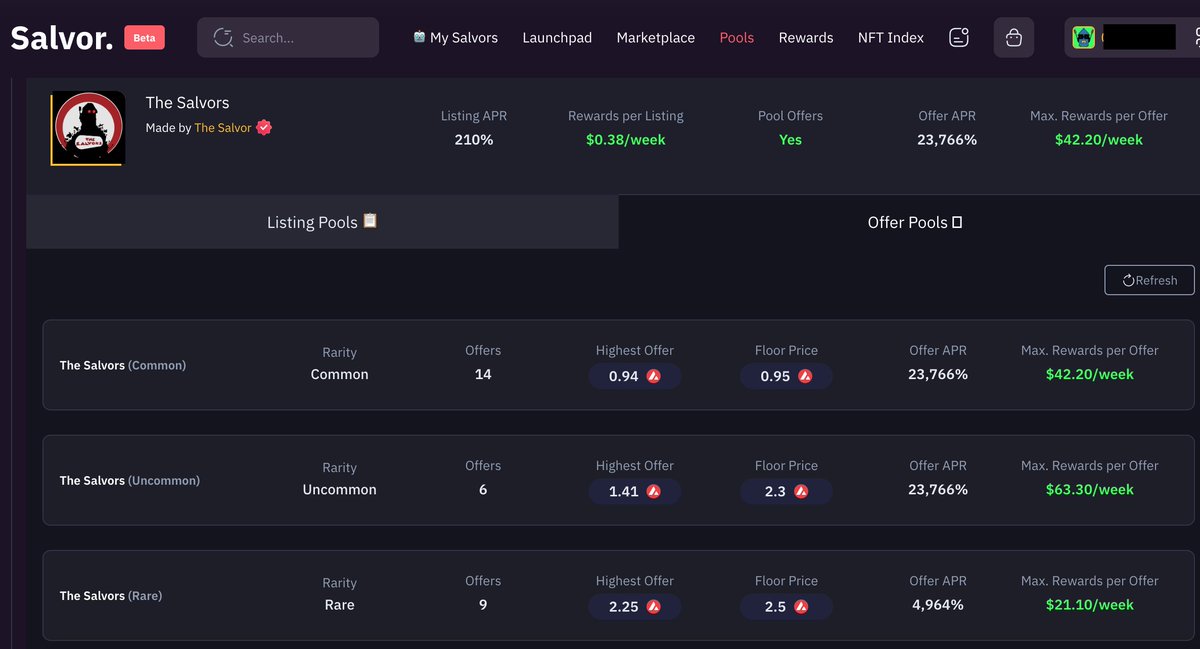Click Common row floor price 0.95
Viewport: 1200px width, 649px height.
tap(786, 376)
